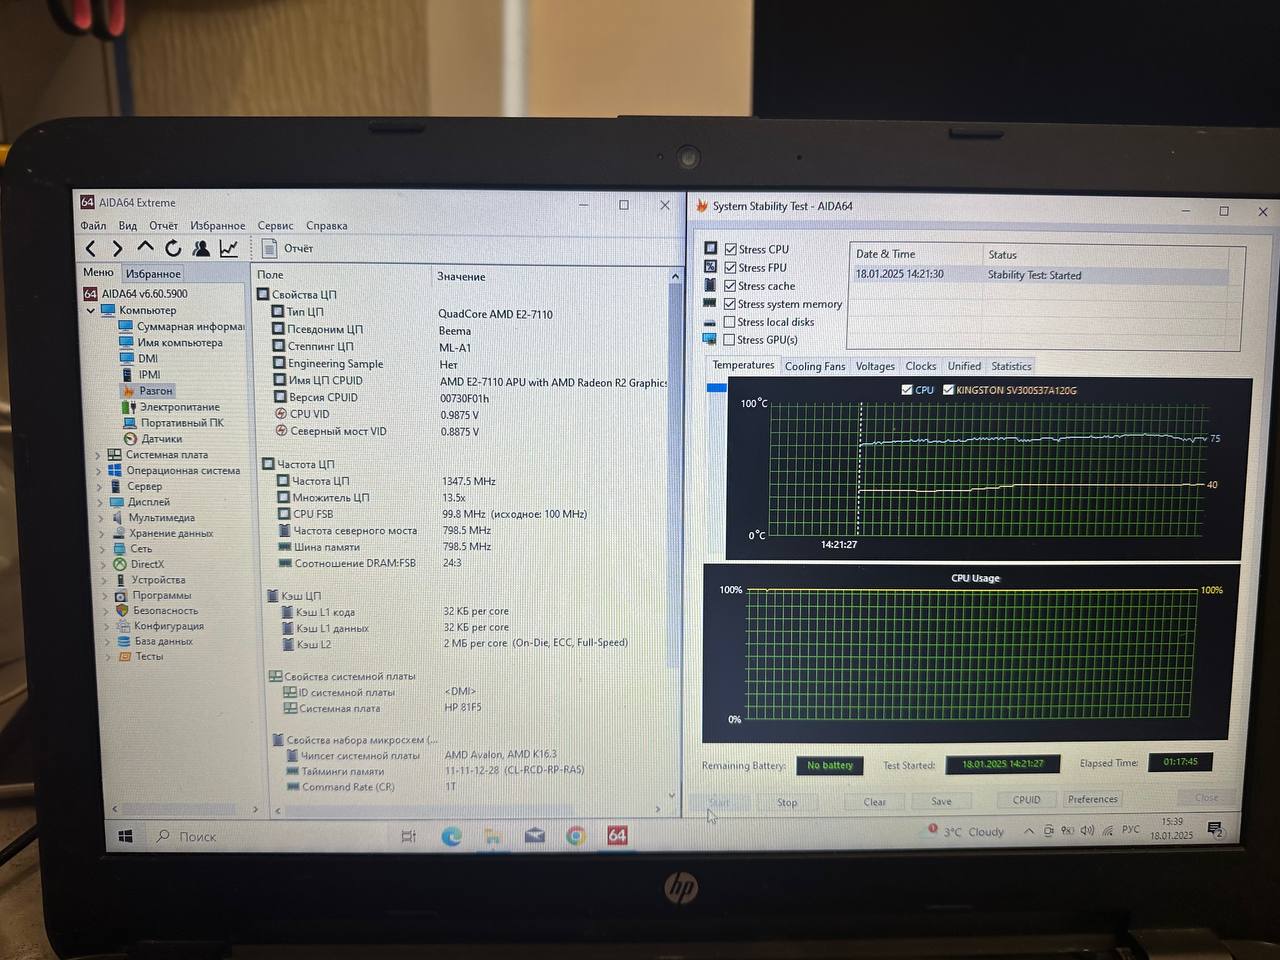1280x960 pixels.
Task: Expand the Мультимедиа tree node
Action: tap(102, 518)
